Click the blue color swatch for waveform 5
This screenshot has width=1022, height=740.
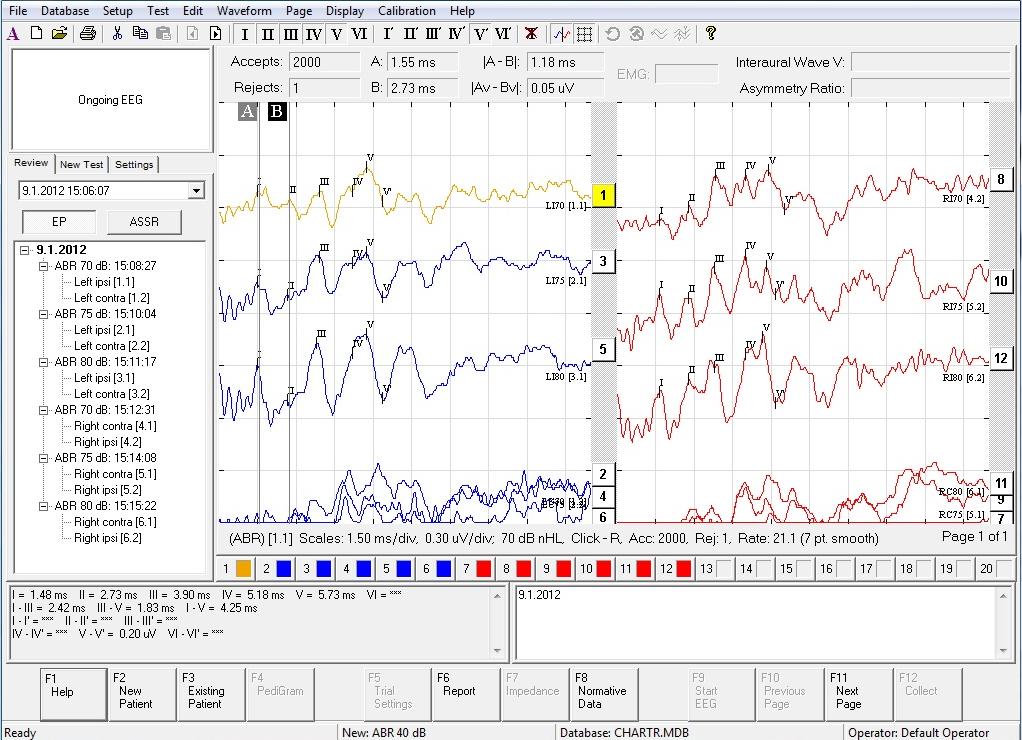click(x=404, y=569)
